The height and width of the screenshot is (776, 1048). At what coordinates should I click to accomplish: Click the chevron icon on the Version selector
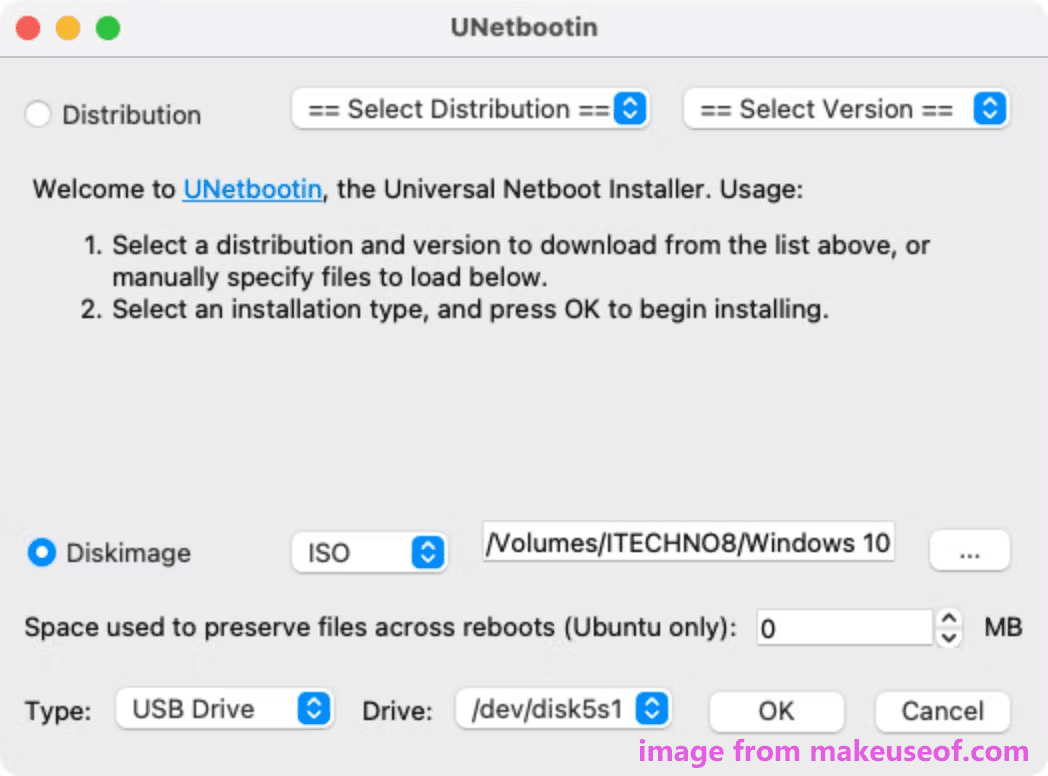(x=989, y=109)
